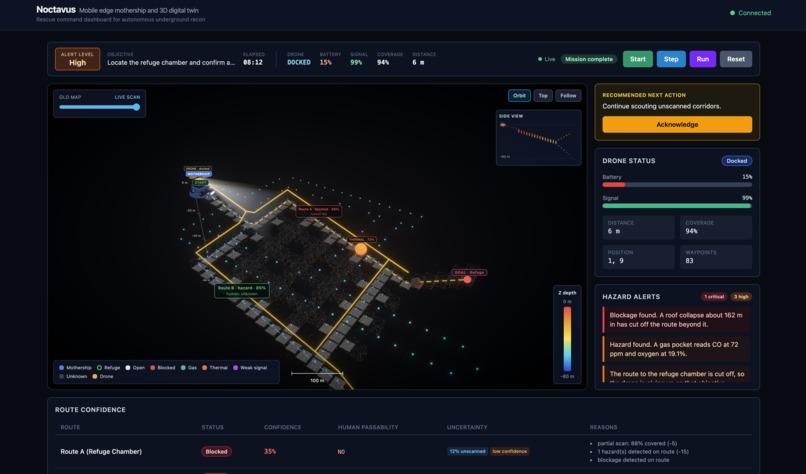
Task: Click the Thermal legend dot
Action: point(205,368)
